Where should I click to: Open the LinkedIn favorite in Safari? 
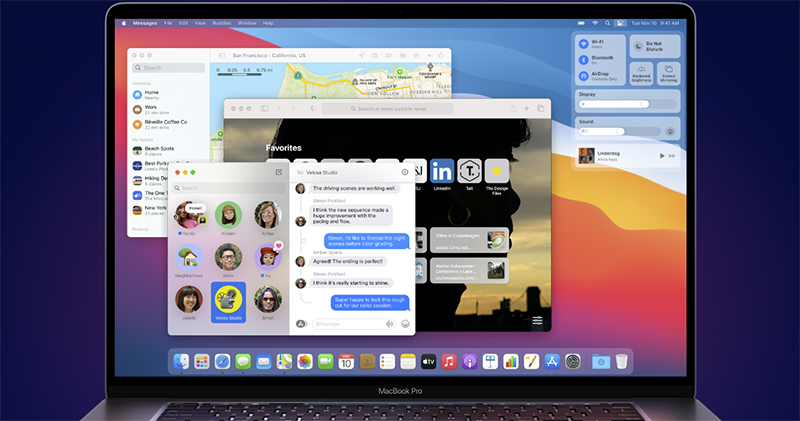[x=441, y=171]
